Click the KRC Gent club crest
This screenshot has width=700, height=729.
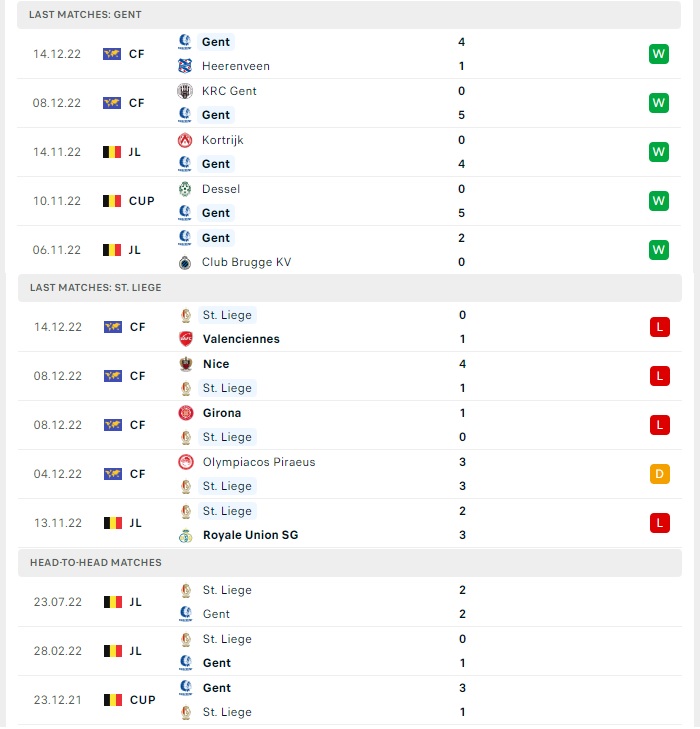click(185, 91)
